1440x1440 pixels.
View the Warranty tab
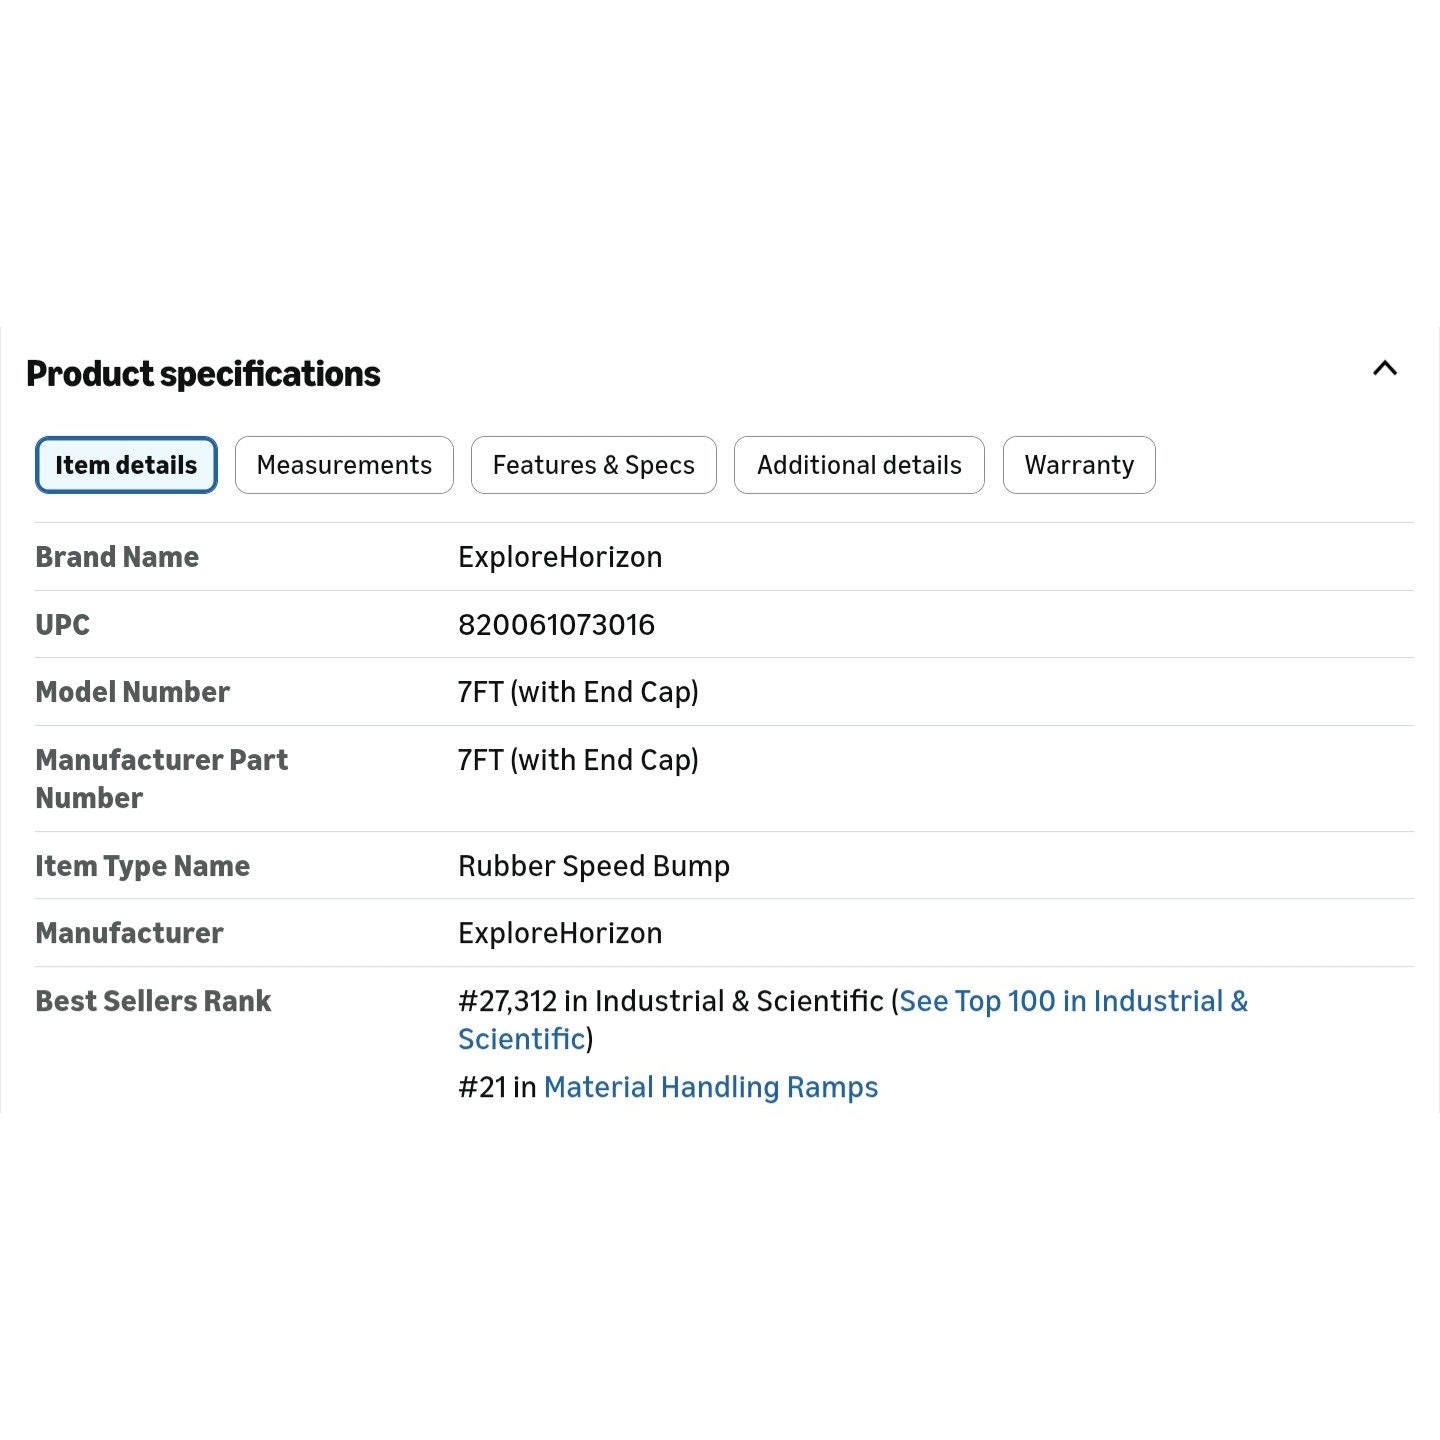click(x=1079, y=465)
